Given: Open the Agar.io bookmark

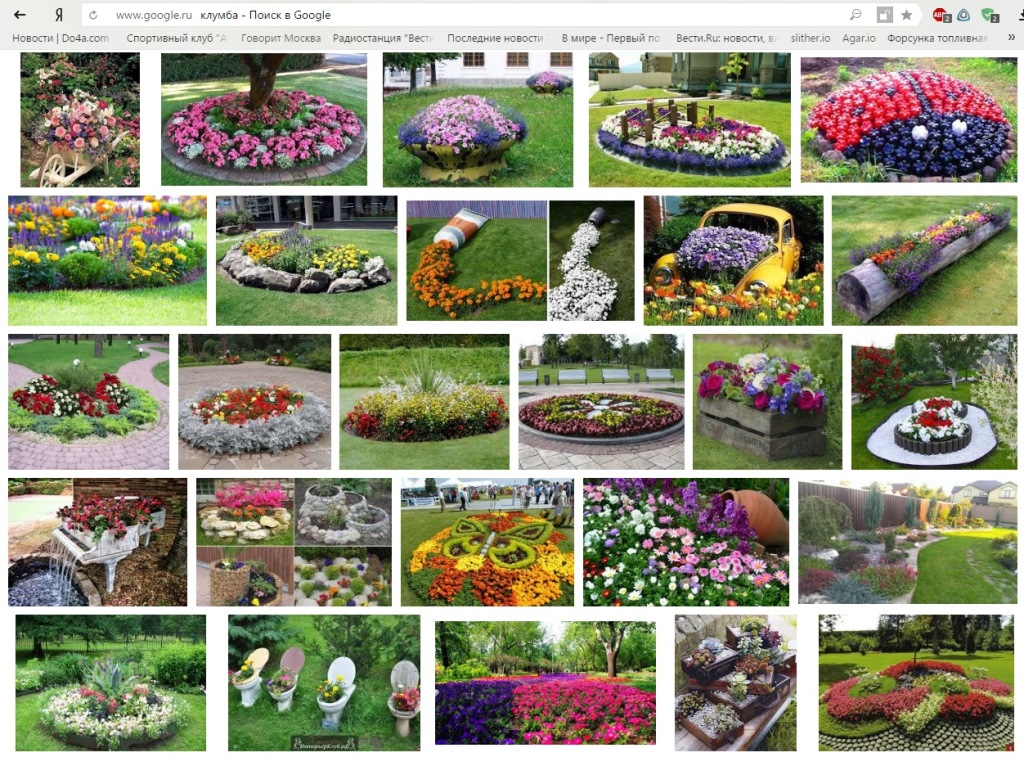Looking at the screenshot, I should click(x=859, y=38).
